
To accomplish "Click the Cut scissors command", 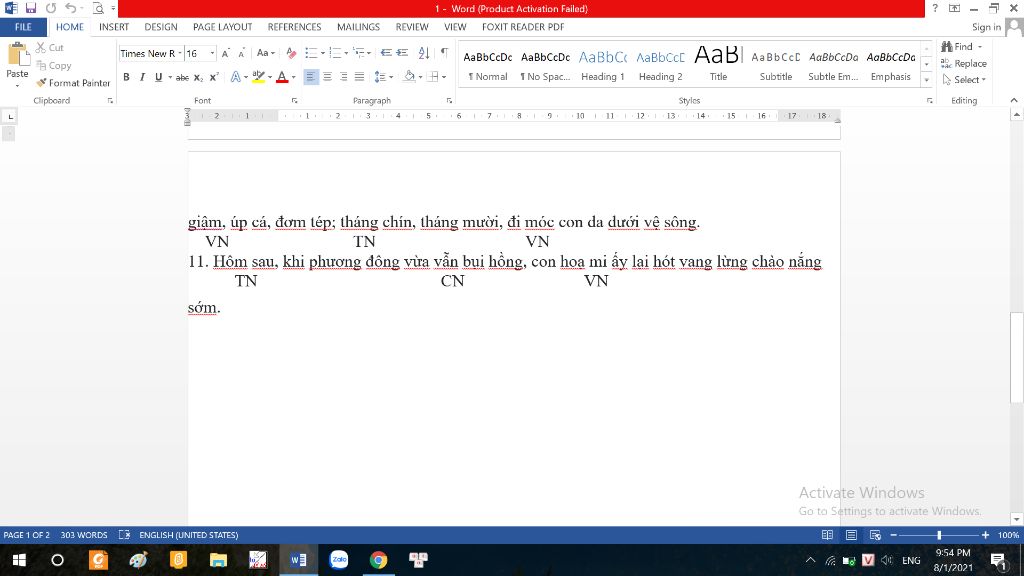I will (50, 48).
